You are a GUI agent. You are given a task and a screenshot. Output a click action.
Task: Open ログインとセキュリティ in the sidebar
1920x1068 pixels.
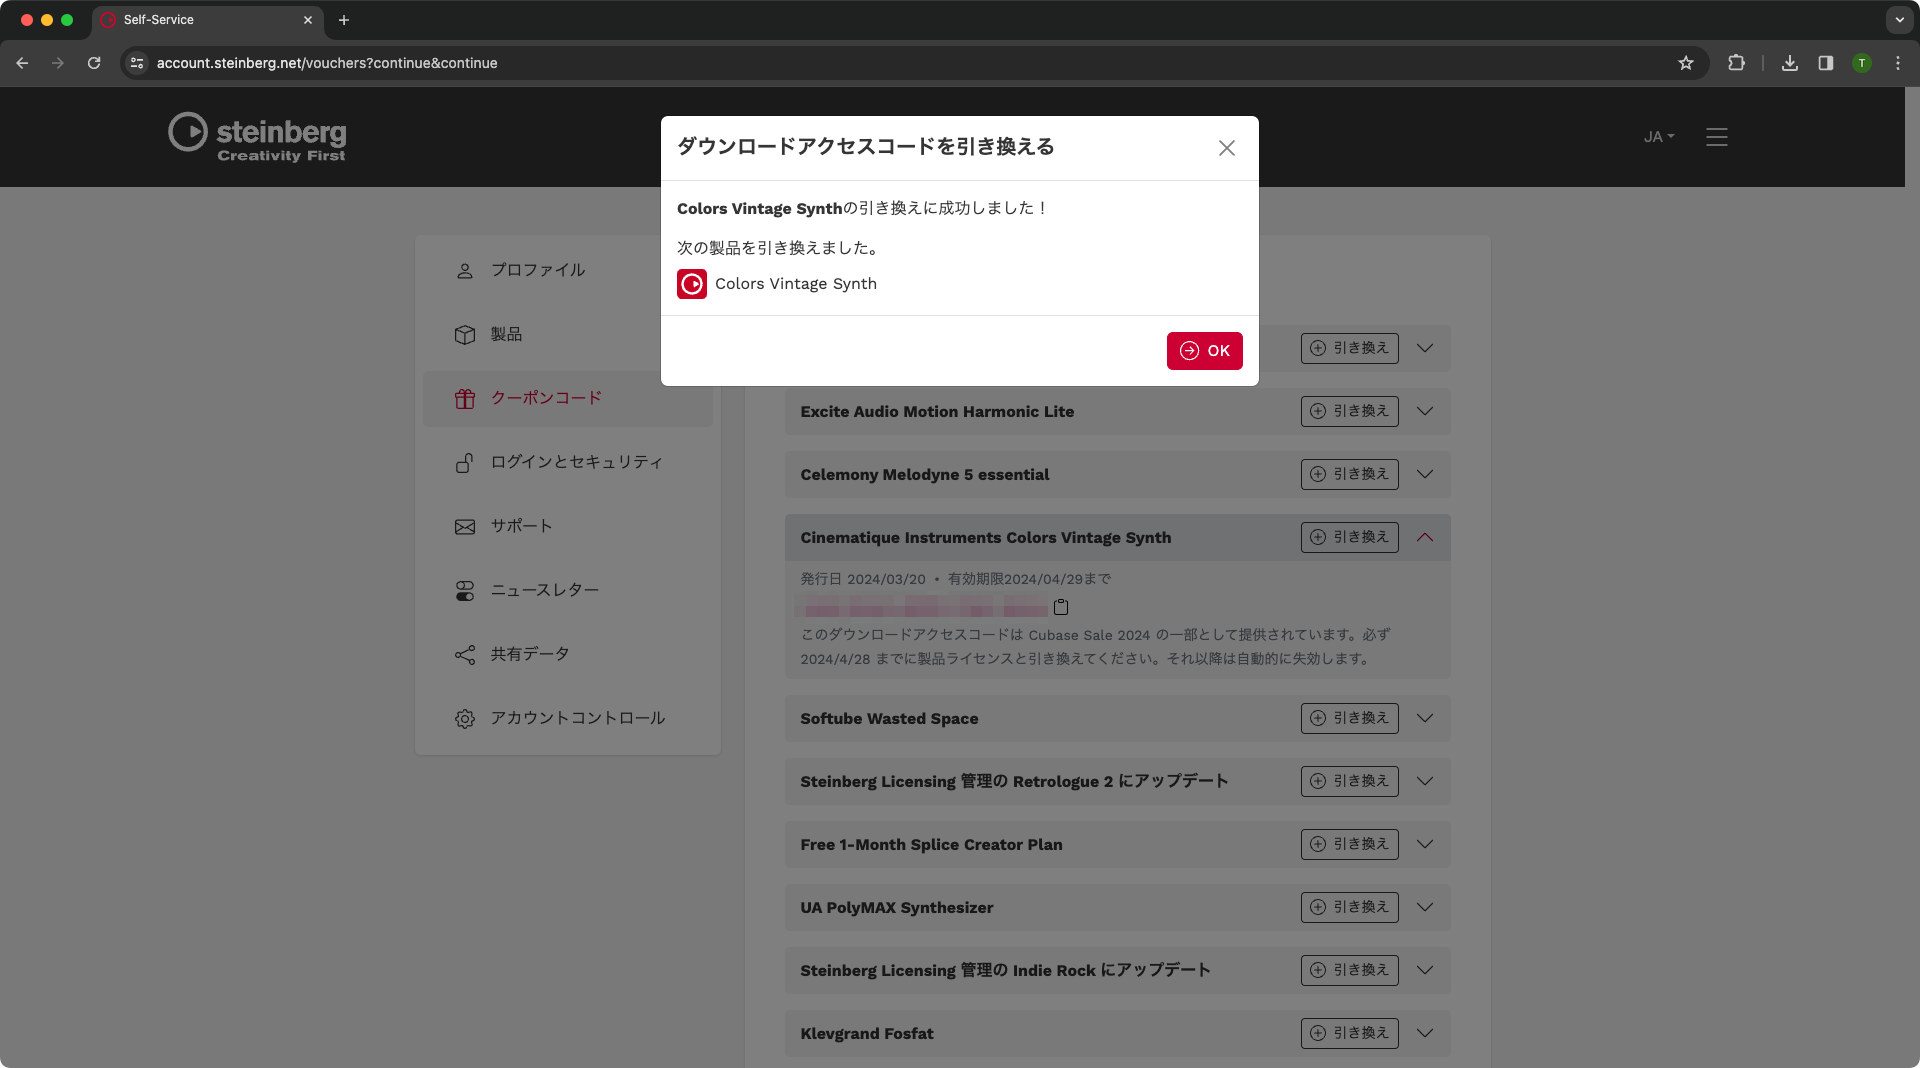pyautogui.click(x=568, y=462)
